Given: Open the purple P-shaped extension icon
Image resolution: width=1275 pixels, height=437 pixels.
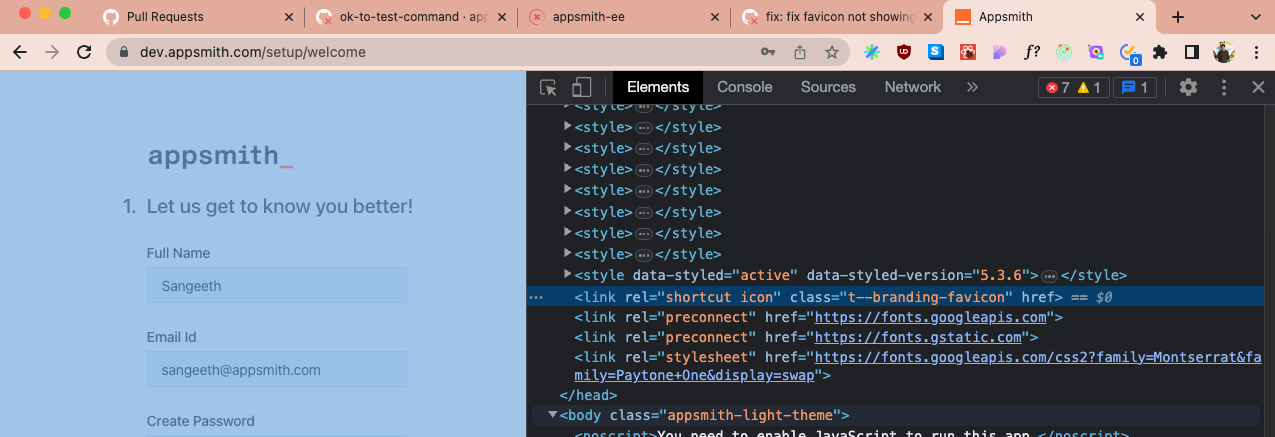Looking at the screenshot, I should tap(1000, 52).
